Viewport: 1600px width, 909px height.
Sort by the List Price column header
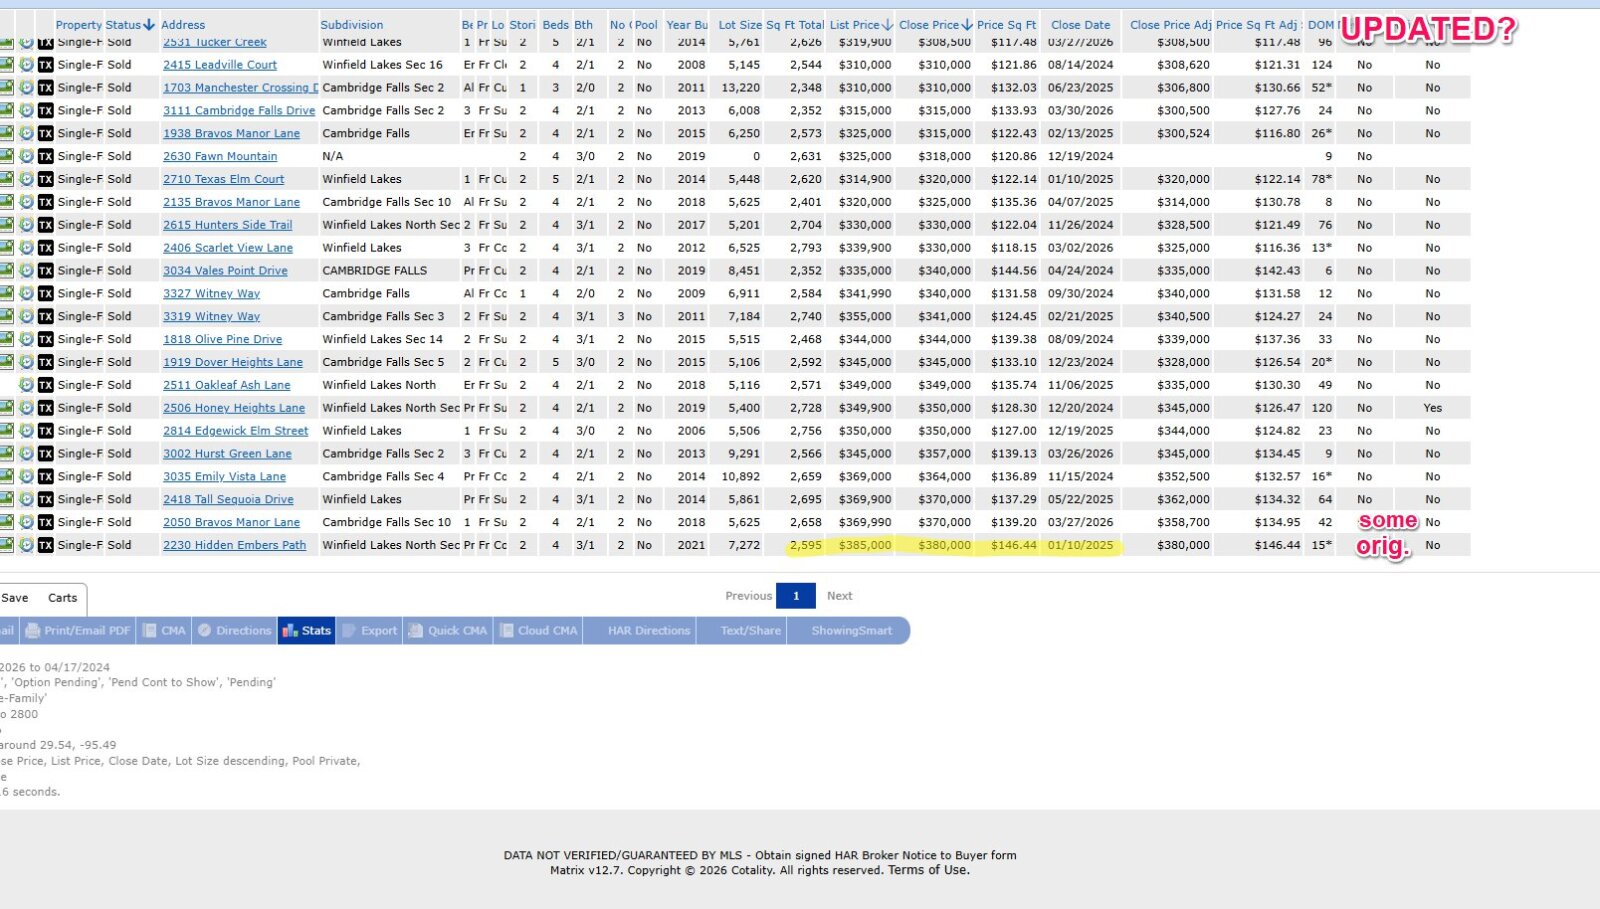pos(854,25)
